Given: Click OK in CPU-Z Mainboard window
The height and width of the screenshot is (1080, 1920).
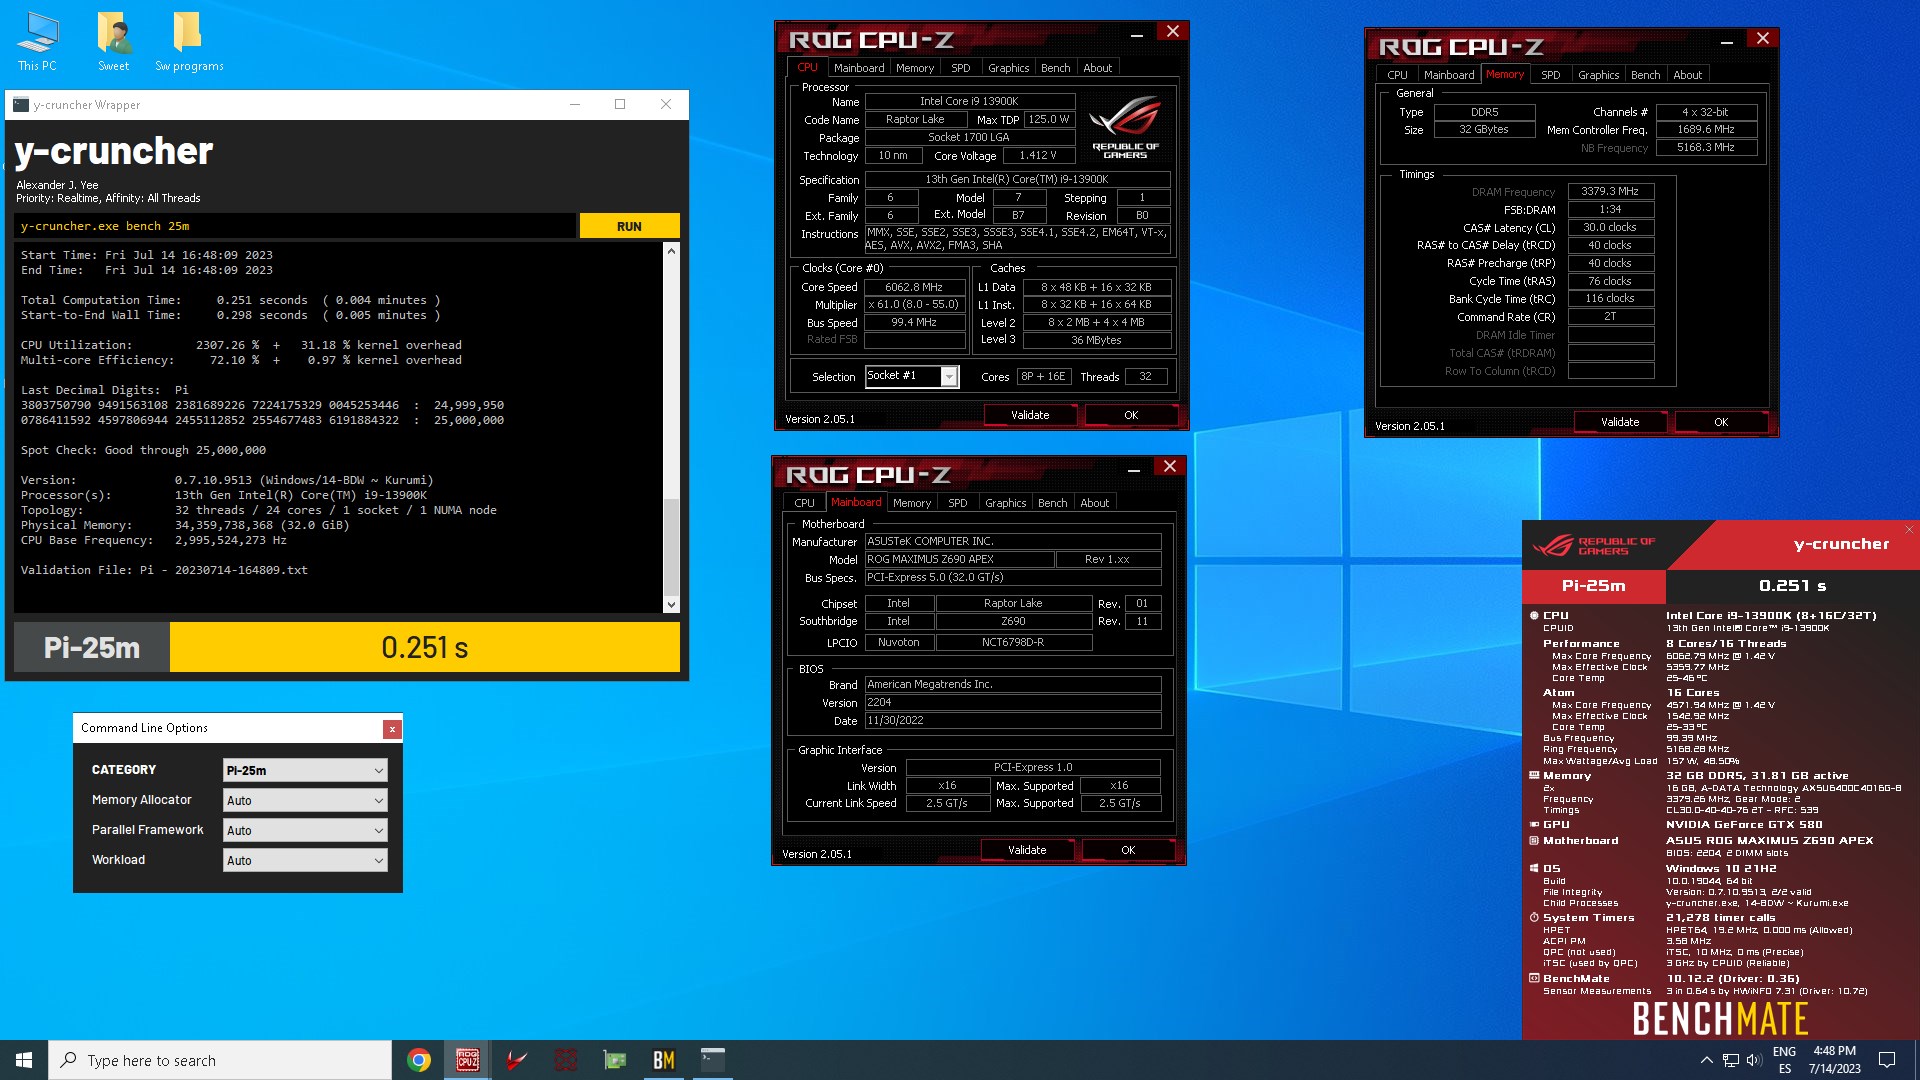Looking at the screenshot, I should 1128,850.
